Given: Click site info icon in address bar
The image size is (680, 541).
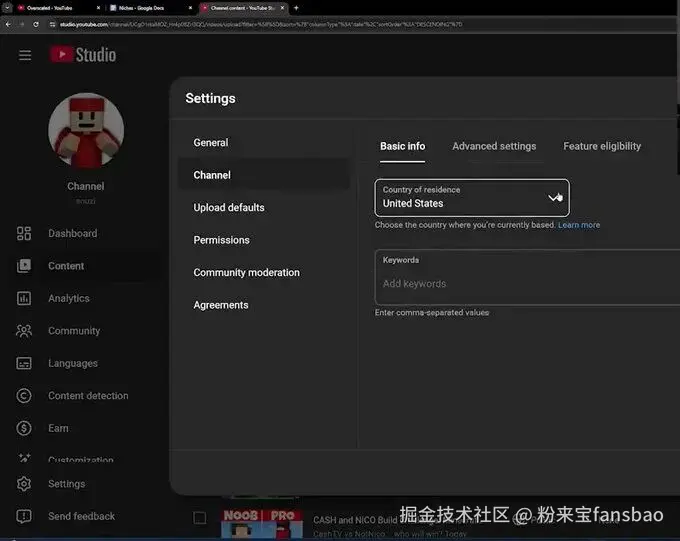Looking at the screenshot, I should (x=52, y=25).
